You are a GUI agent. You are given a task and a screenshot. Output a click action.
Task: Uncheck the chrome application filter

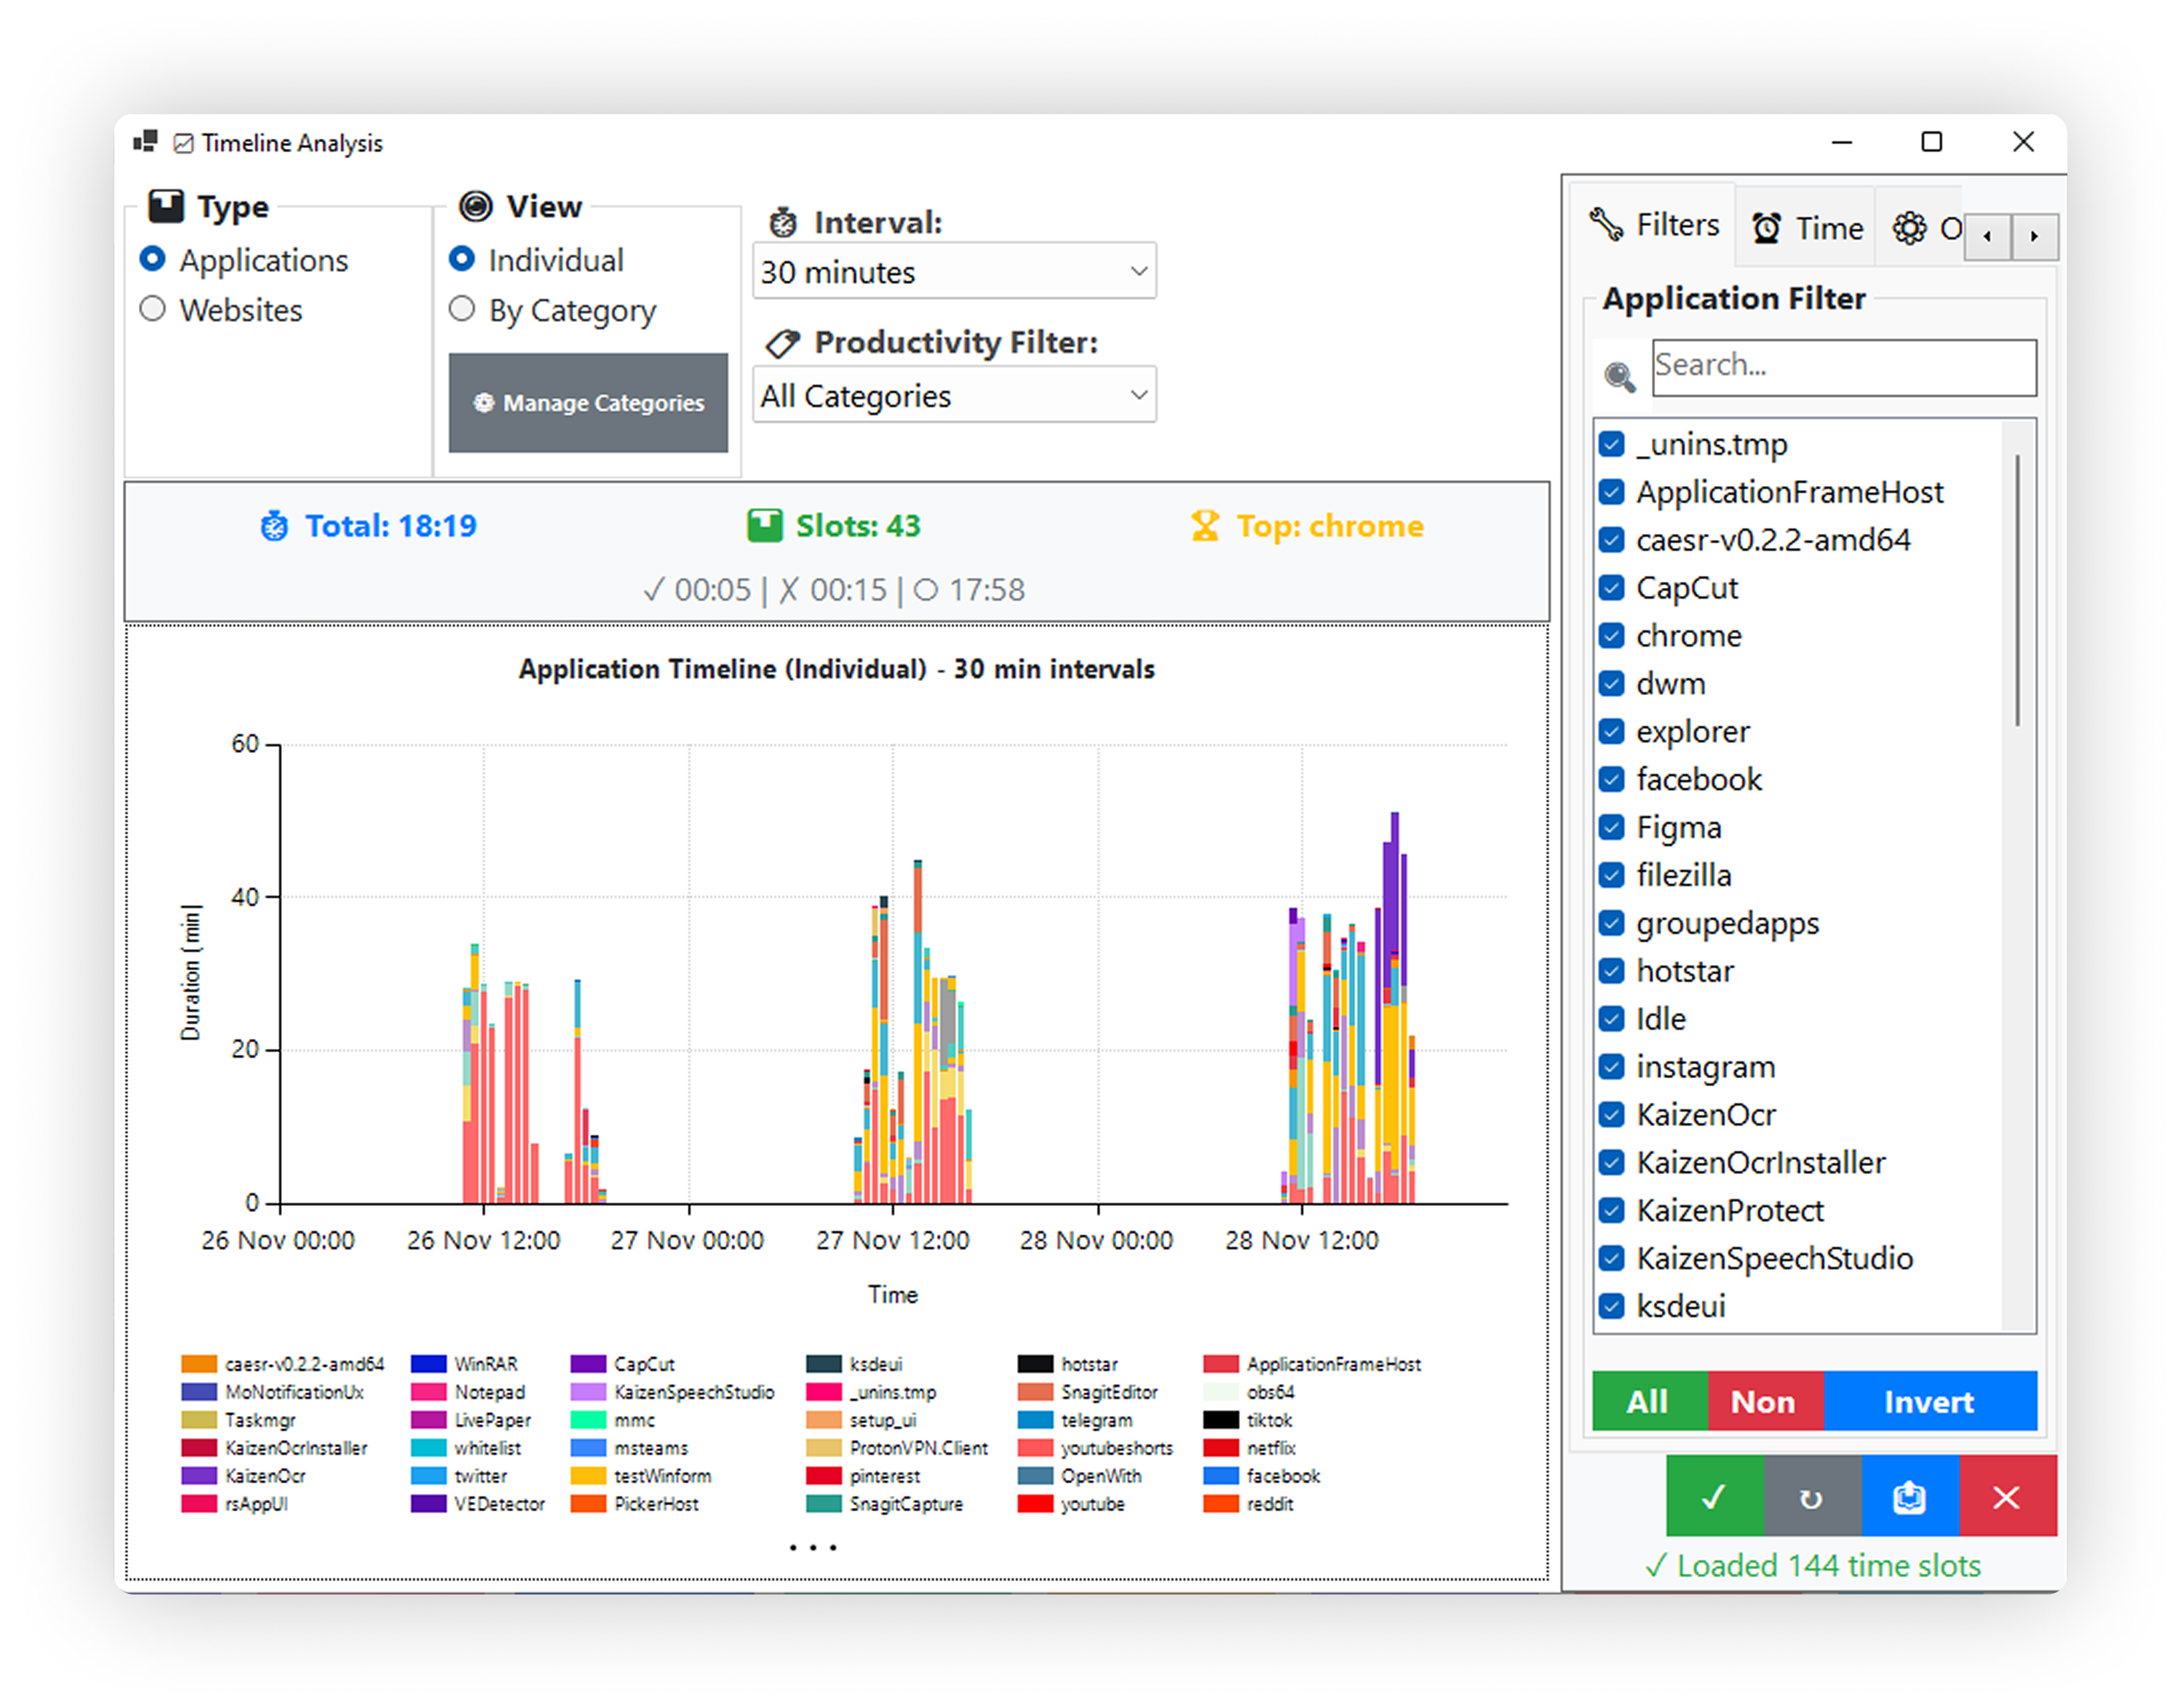tap(1612, 635)
